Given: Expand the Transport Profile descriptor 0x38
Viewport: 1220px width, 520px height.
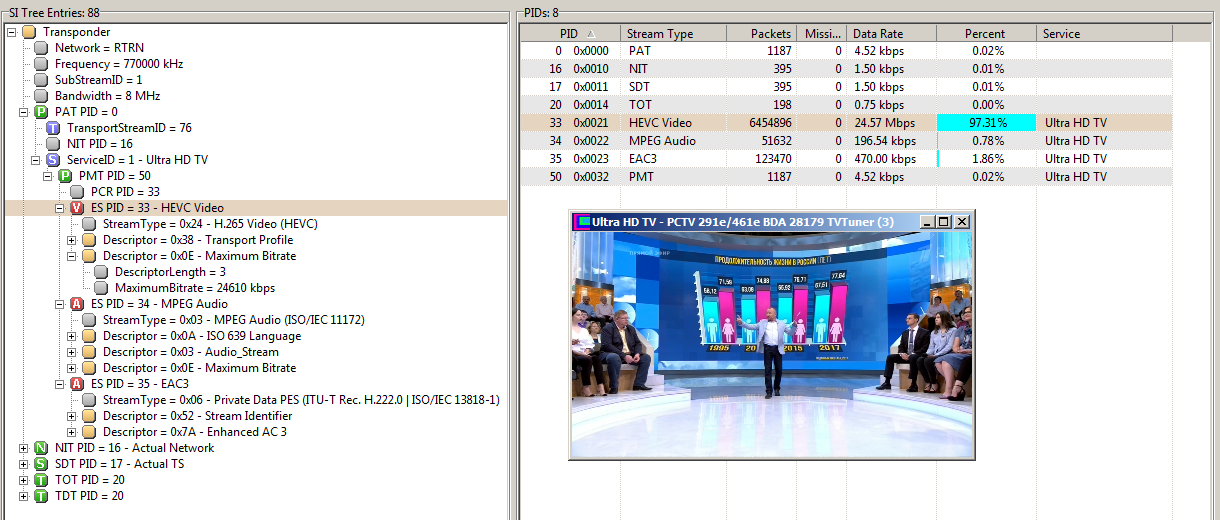Looking at the screenshot, I should pos(72,240).
